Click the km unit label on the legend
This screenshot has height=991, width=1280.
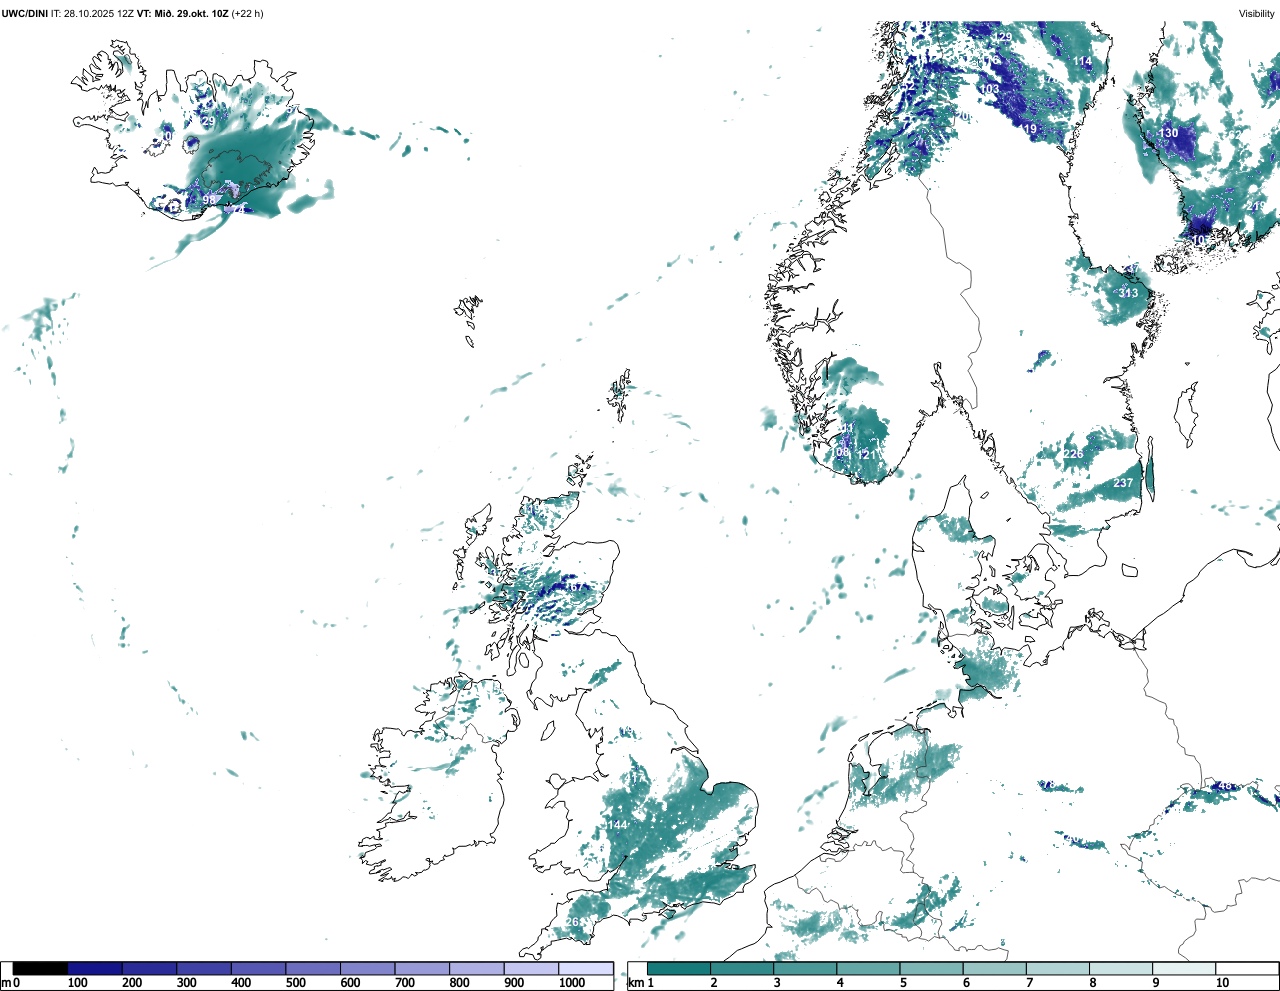pos(634,983)
